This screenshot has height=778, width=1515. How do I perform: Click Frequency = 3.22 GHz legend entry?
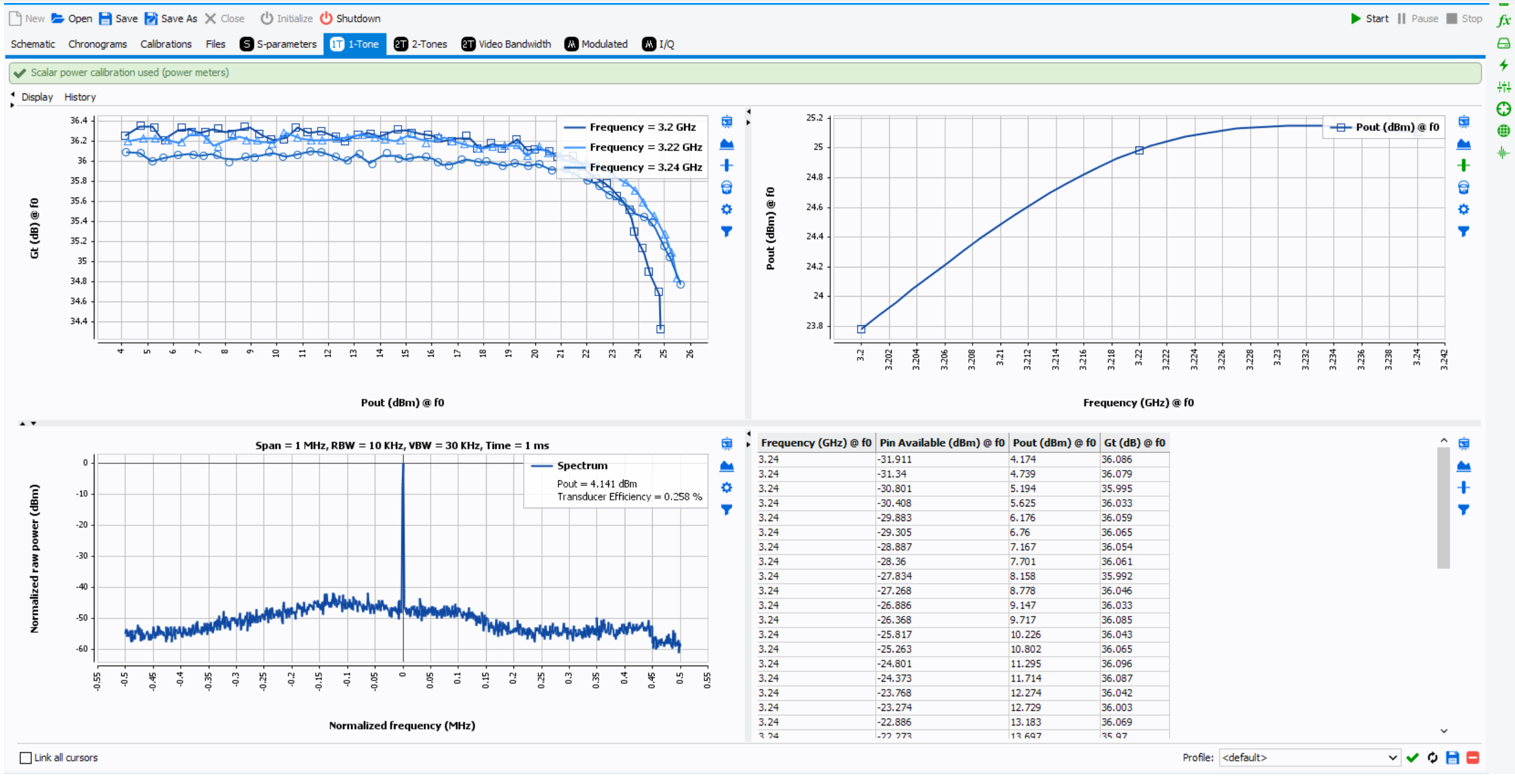632,147
